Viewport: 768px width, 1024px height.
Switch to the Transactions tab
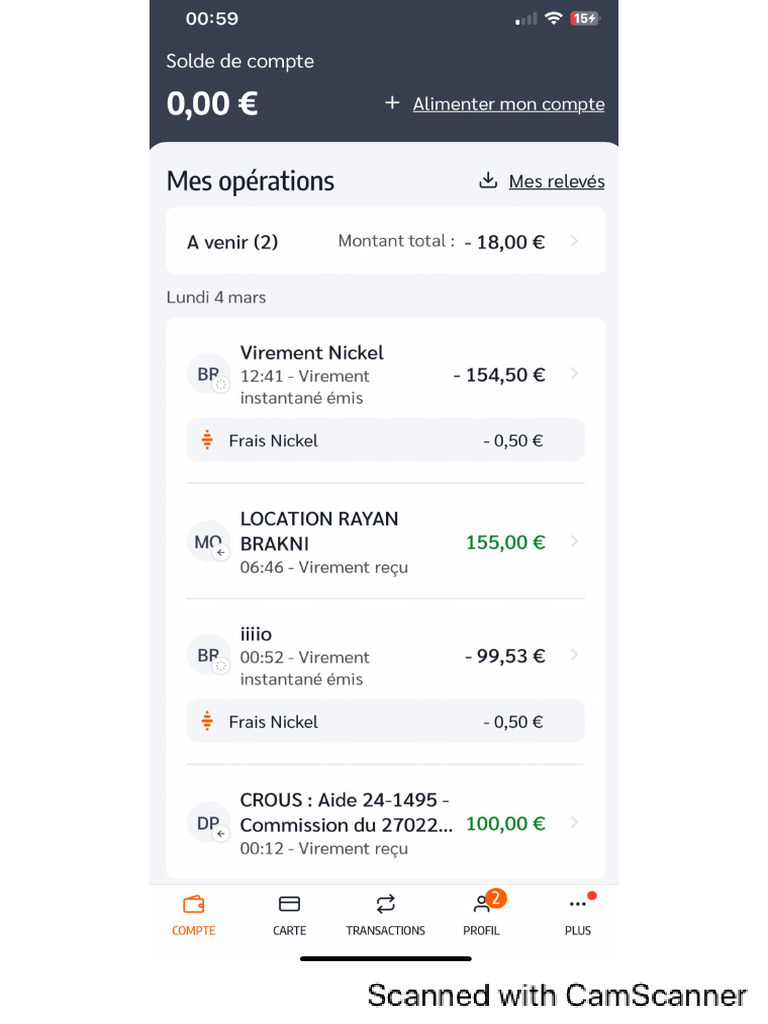pyautogui.click(x=385, y=905)
